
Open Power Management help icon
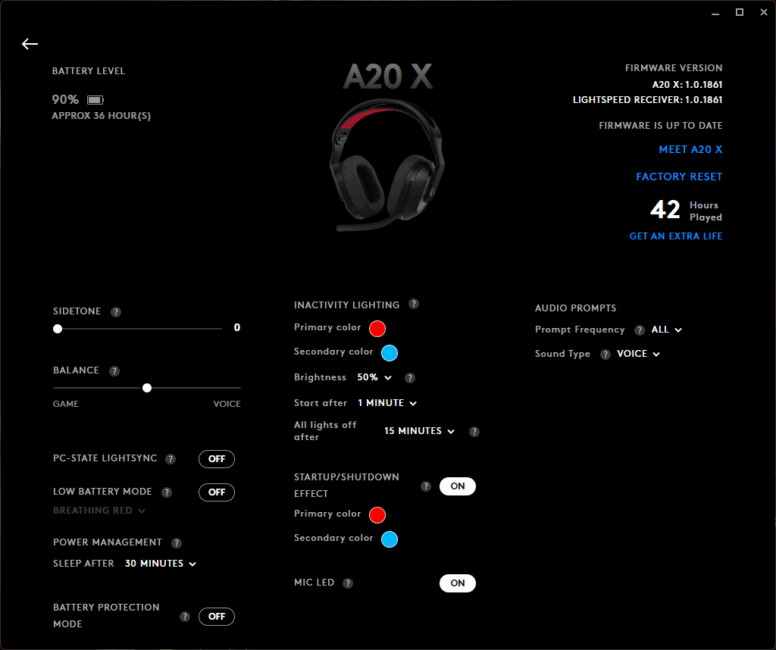pos(176,543)
